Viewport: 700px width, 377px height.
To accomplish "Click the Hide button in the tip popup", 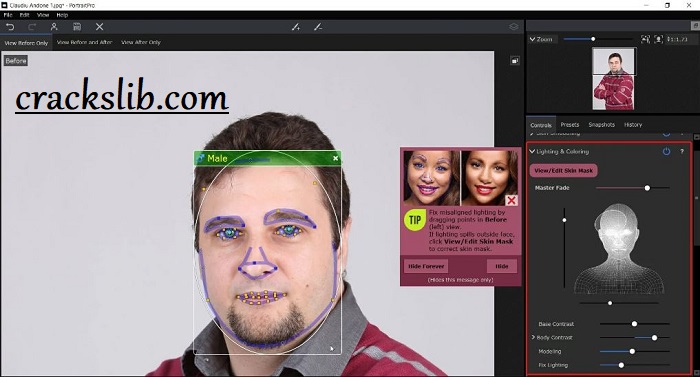I will click(502, 266).
